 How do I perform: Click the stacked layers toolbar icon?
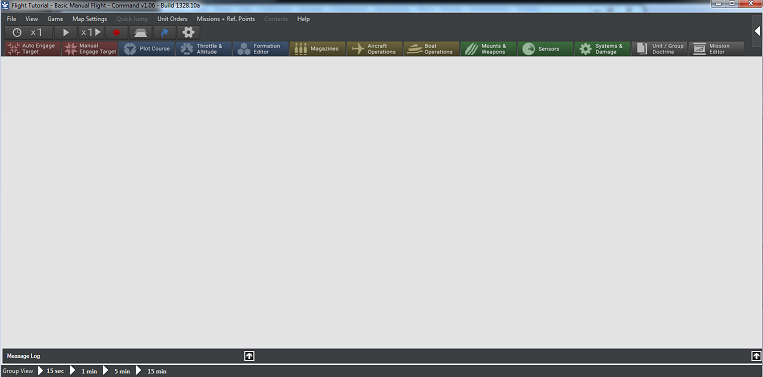(x=140, y=33)
